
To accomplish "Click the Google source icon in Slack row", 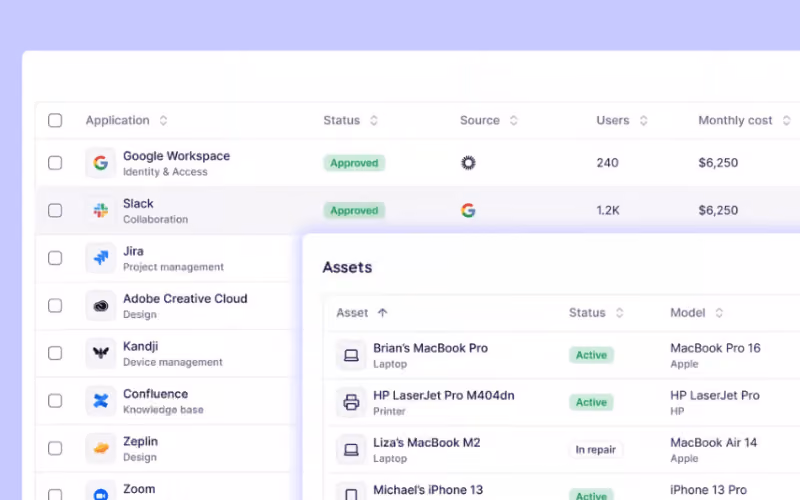I will [x=468, y=210].
